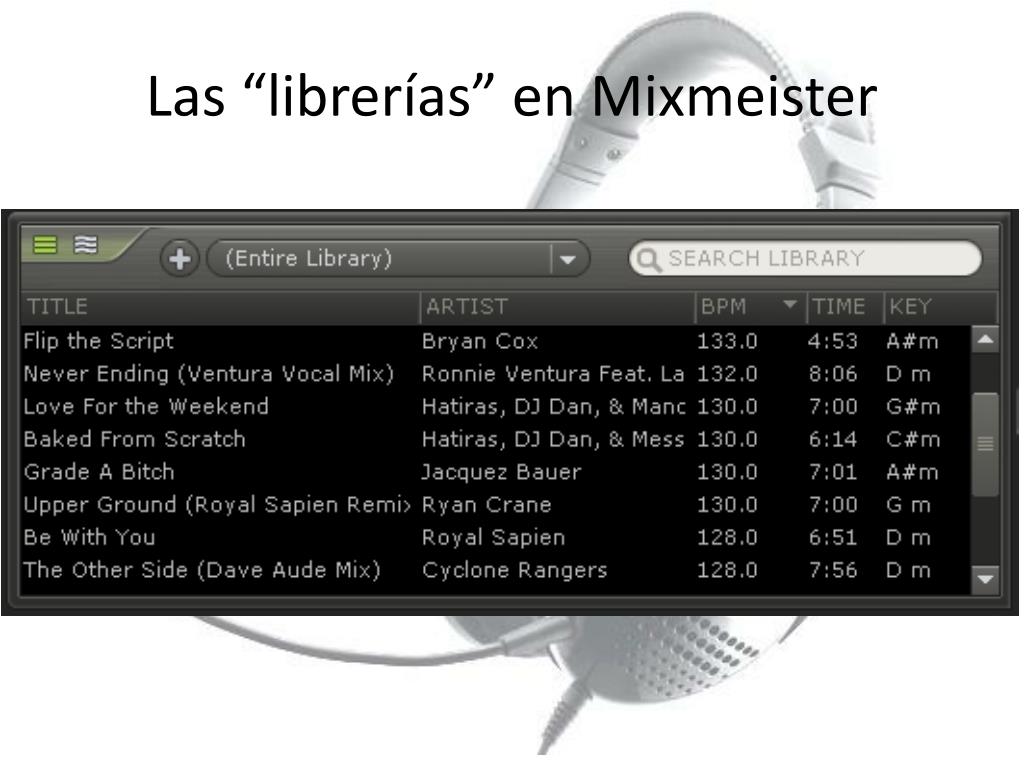Click the magnifier icon in search box

point(648,259)
